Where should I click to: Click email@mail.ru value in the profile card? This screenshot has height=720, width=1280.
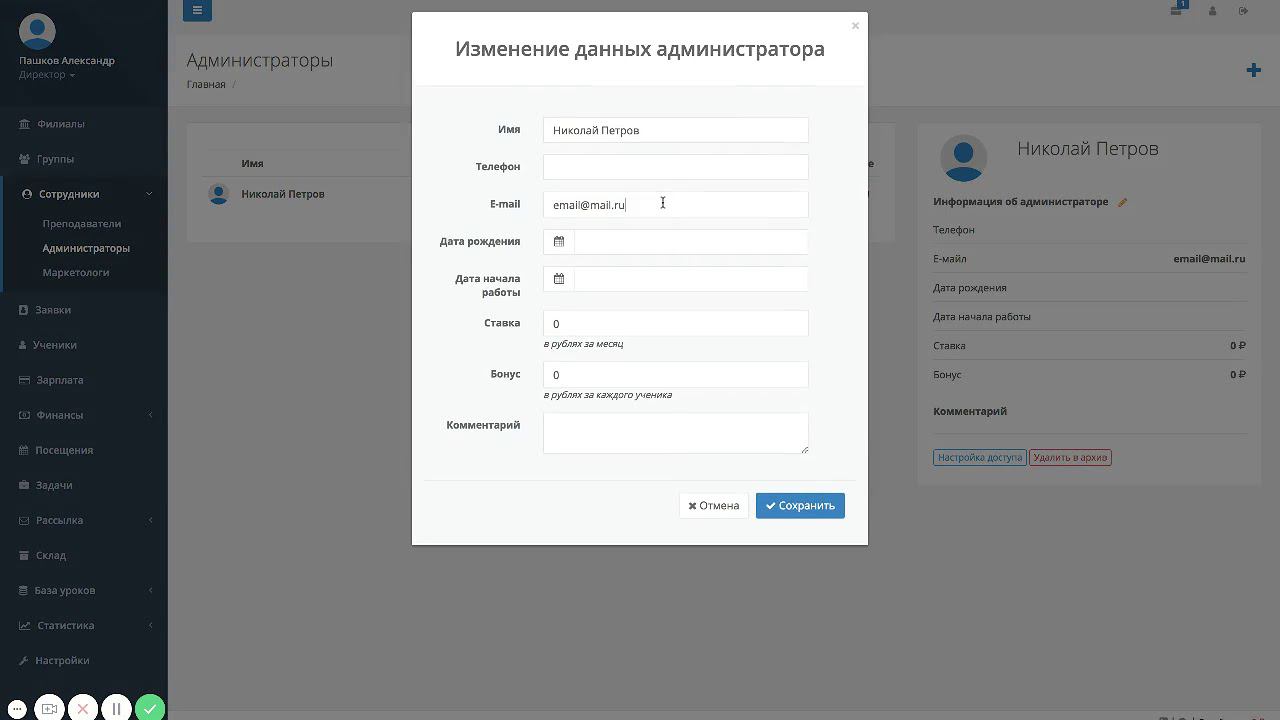pos(1209,259)
